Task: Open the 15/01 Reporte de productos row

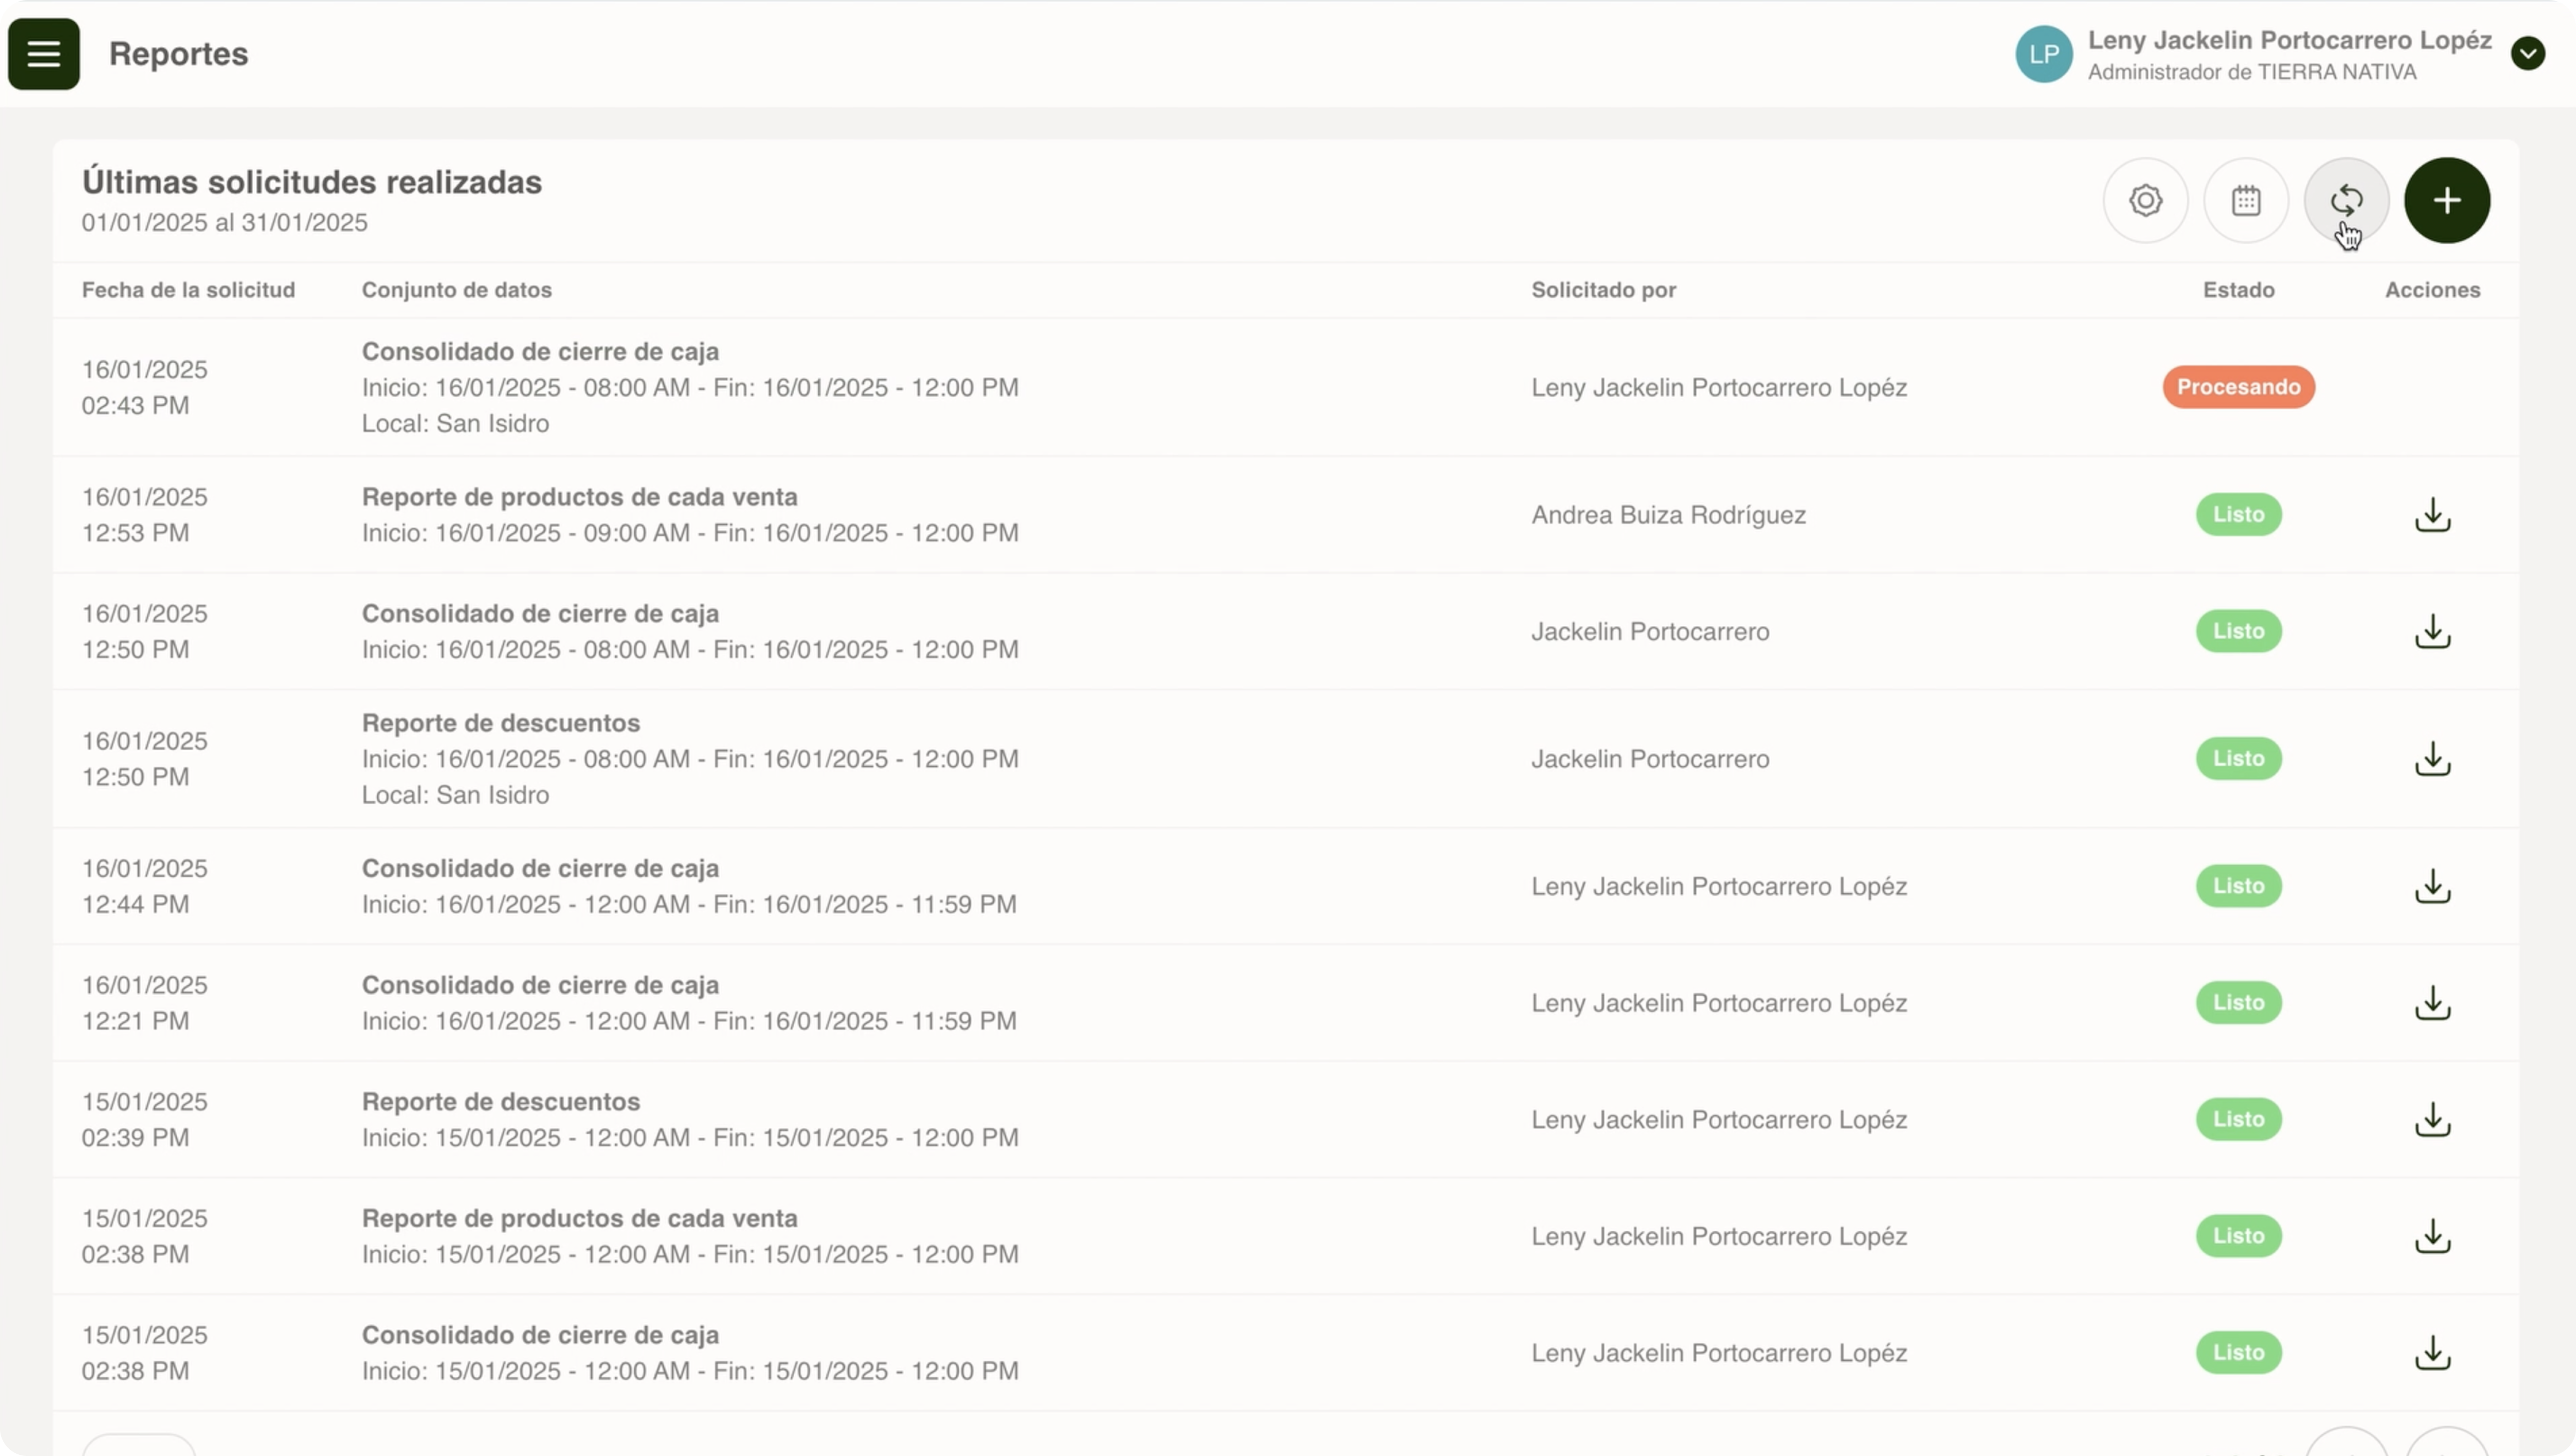Action: pos(579,1219)
